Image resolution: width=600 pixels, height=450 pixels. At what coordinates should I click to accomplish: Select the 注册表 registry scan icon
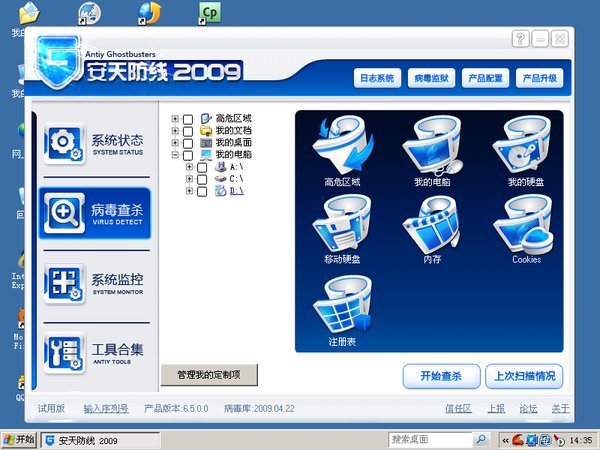tap(343, 305)
